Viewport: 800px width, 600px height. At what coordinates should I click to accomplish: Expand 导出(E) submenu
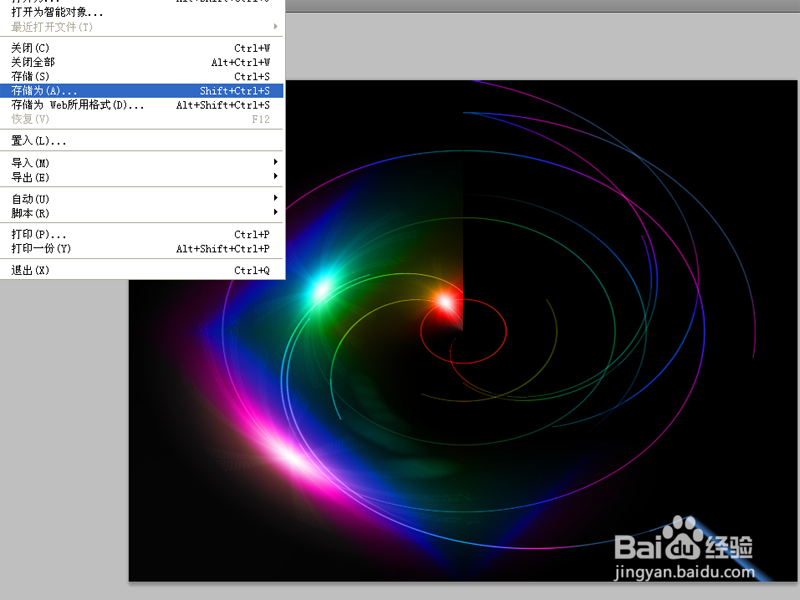tap(142, 177)
